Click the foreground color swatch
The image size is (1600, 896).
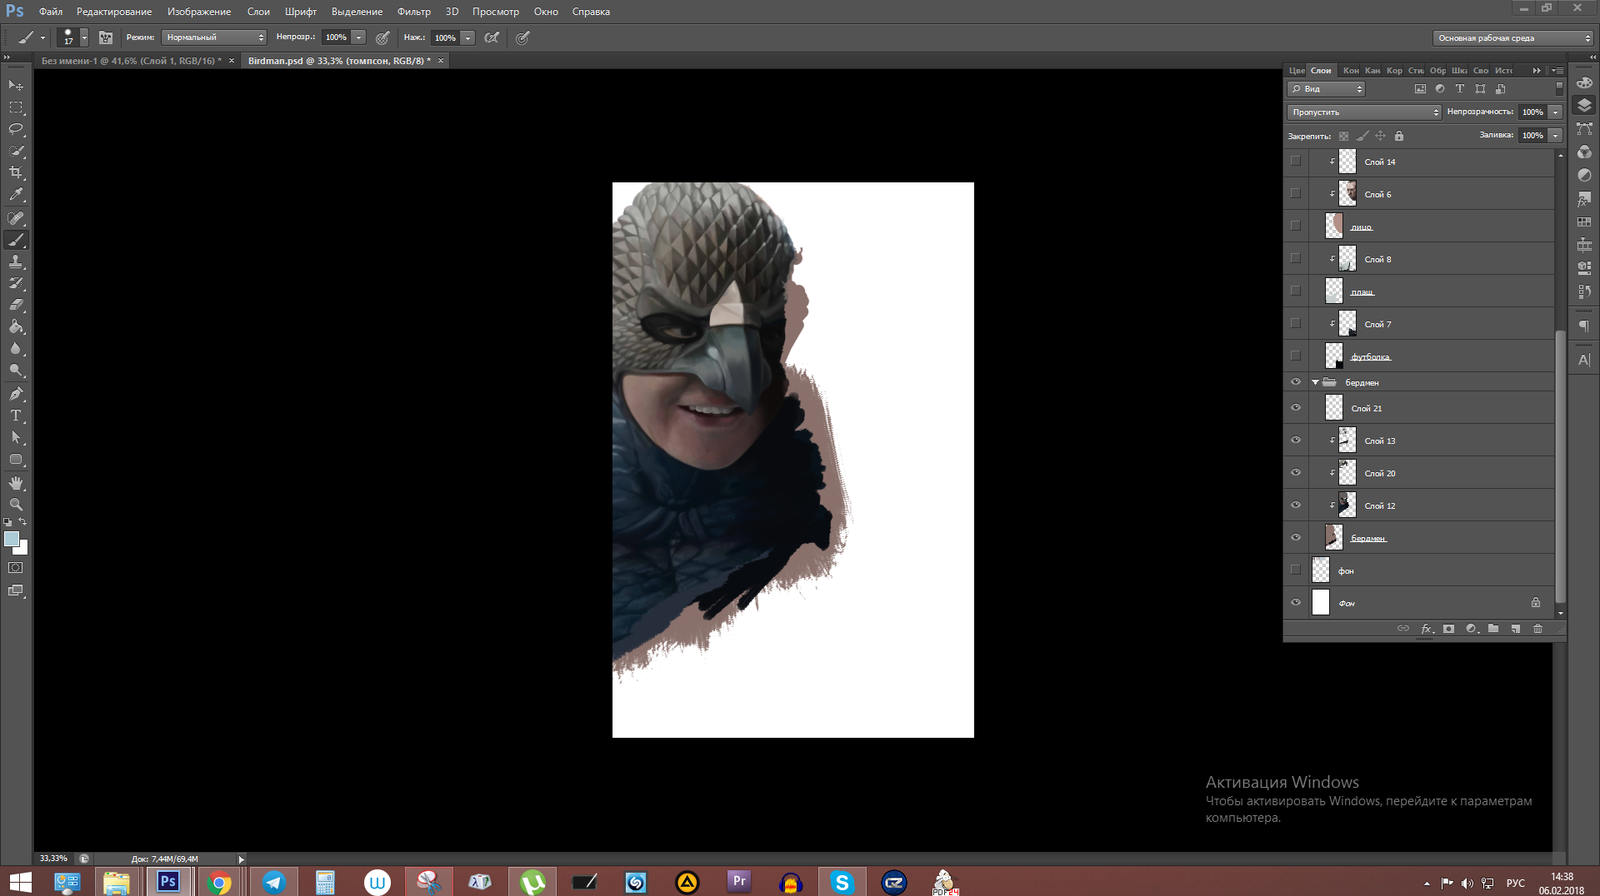tap(11, 539)
